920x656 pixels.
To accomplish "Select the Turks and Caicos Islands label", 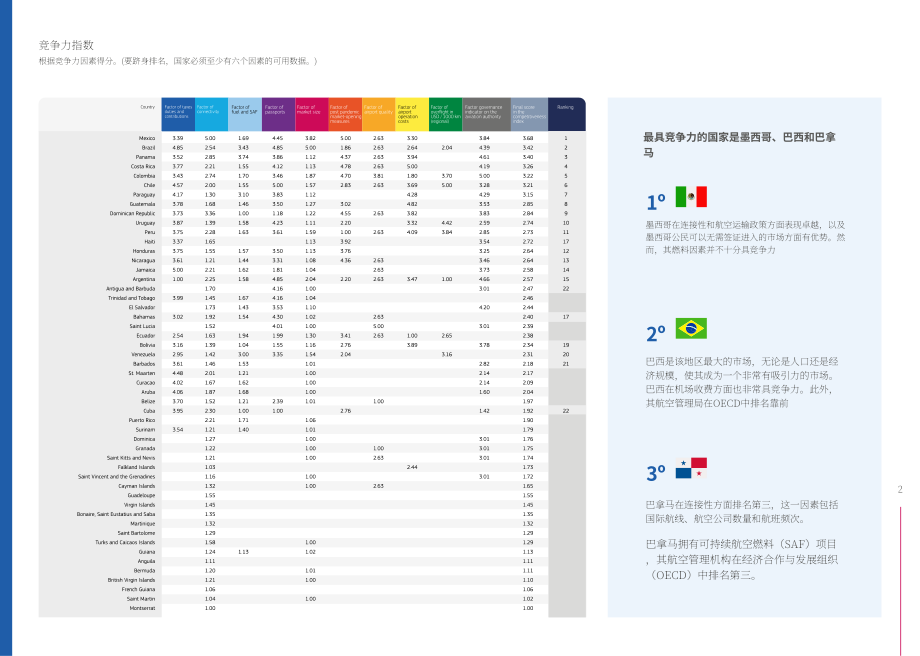I will tap(126, 542).
